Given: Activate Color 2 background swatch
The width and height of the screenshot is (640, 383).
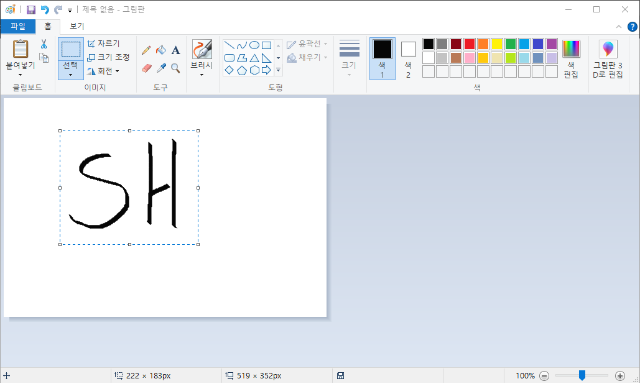Looking at the screenshot, I should tap(408, 58).
